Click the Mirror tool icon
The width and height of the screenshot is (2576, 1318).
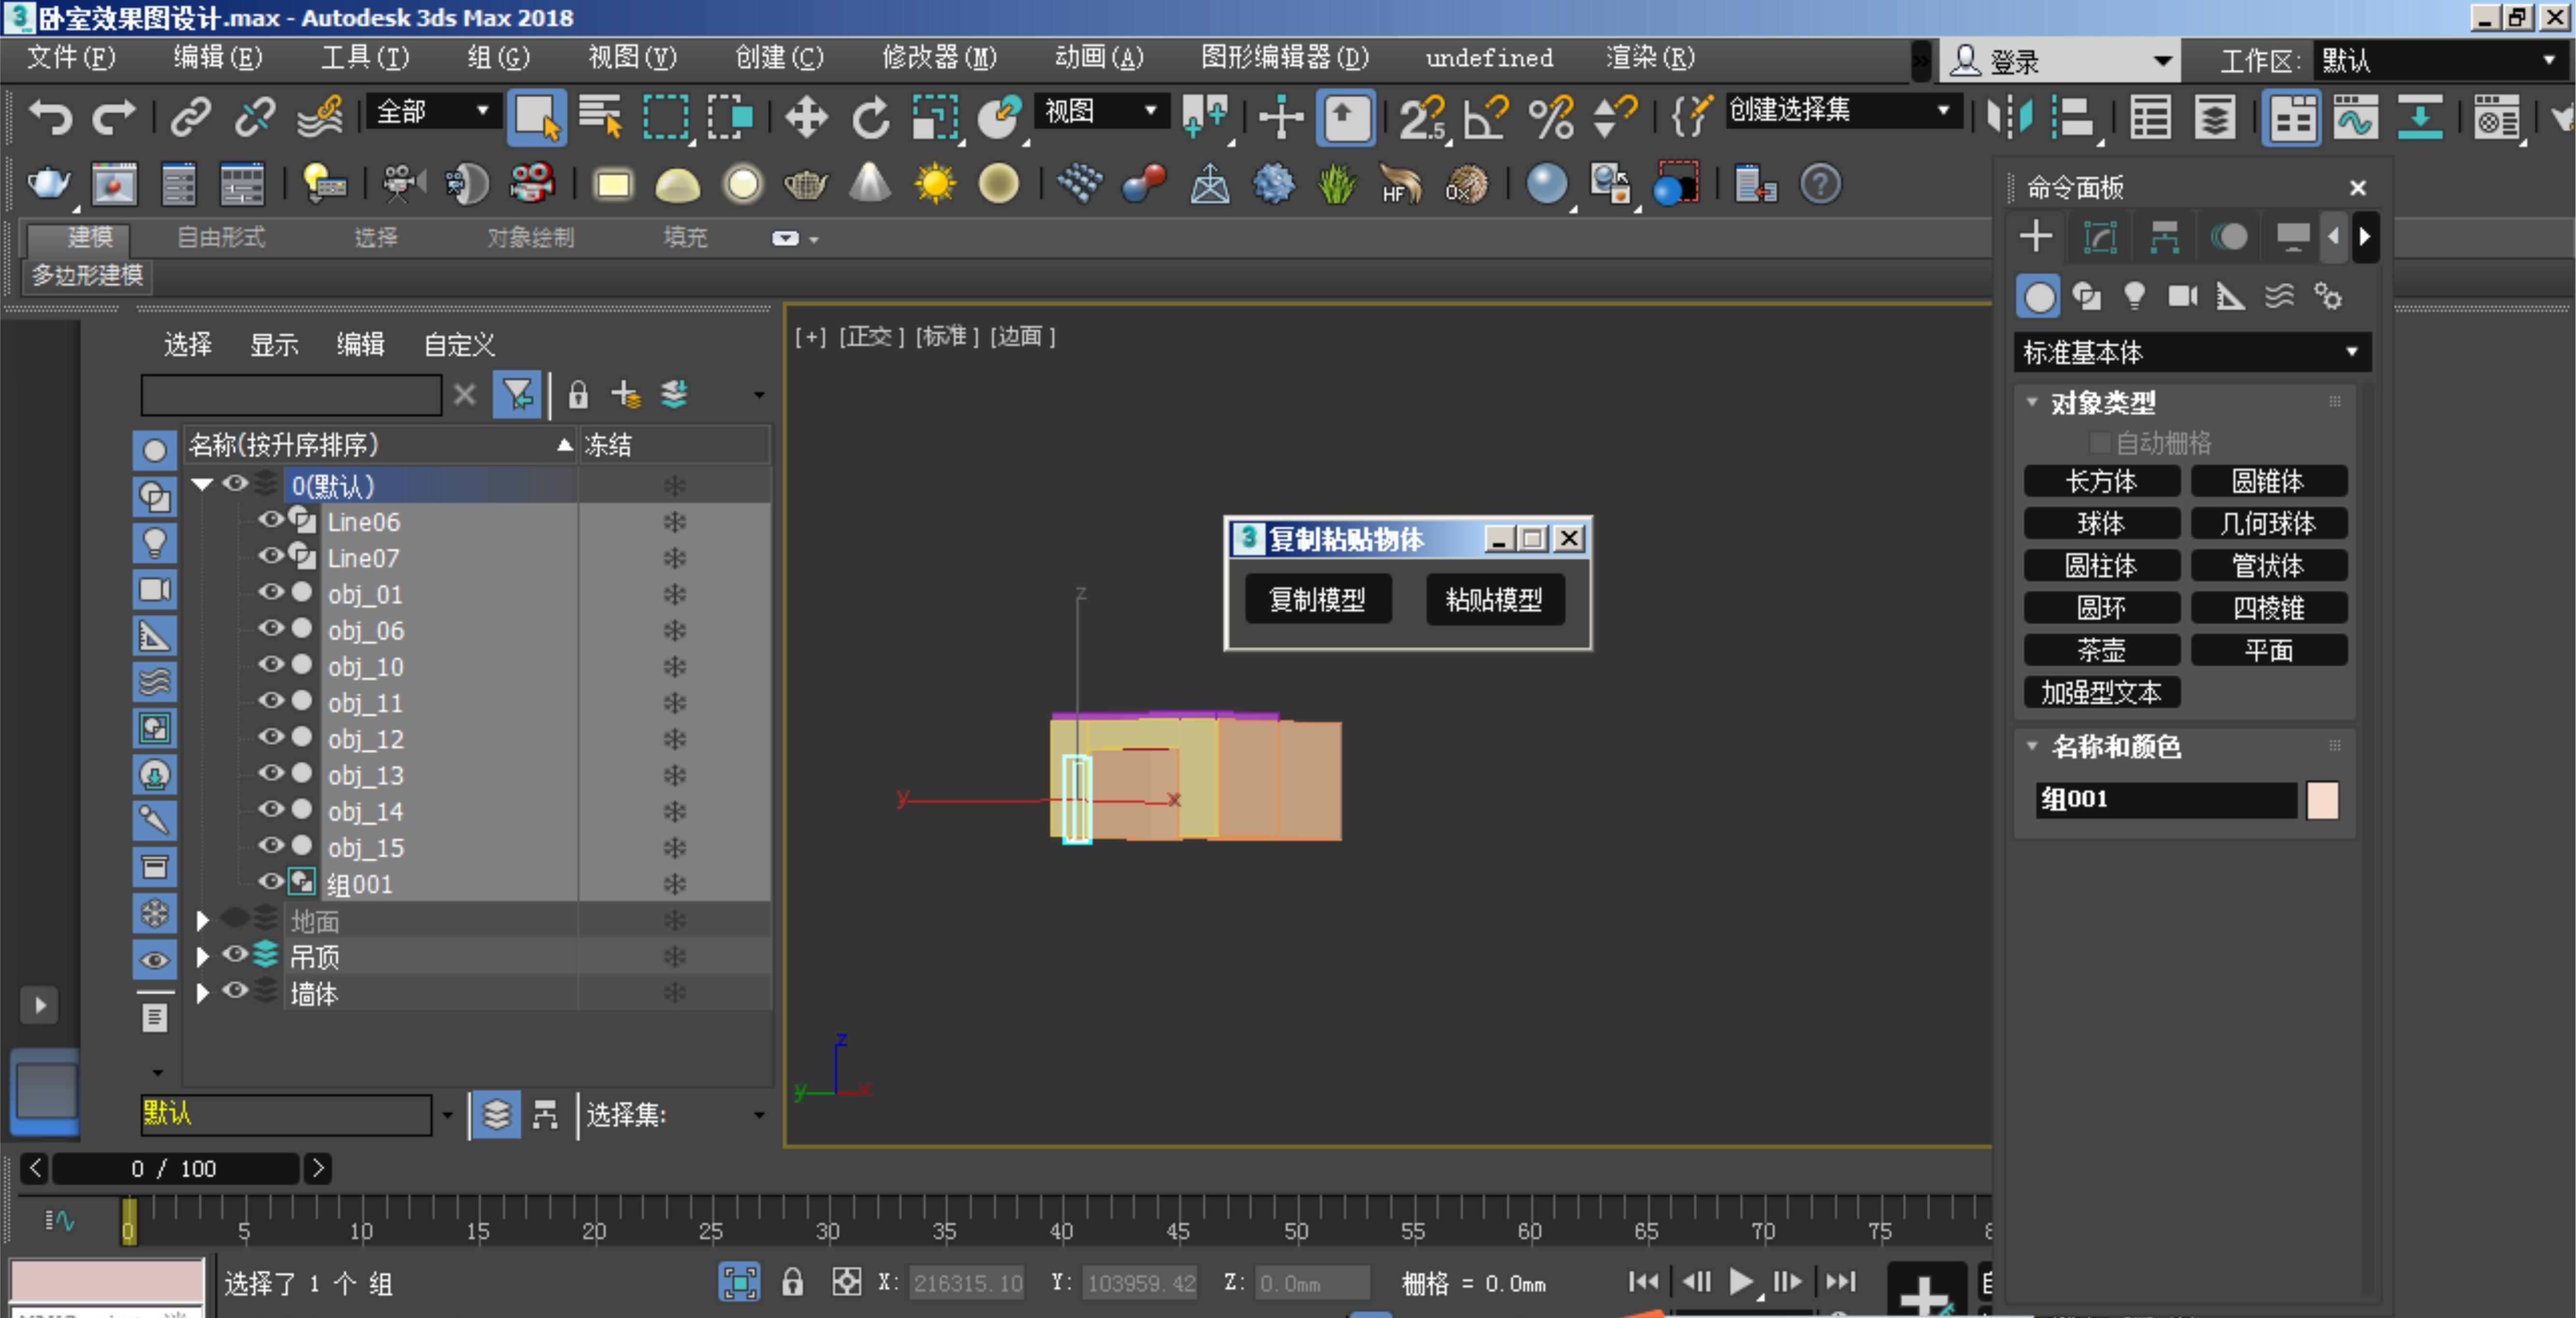coord(2009,117)
